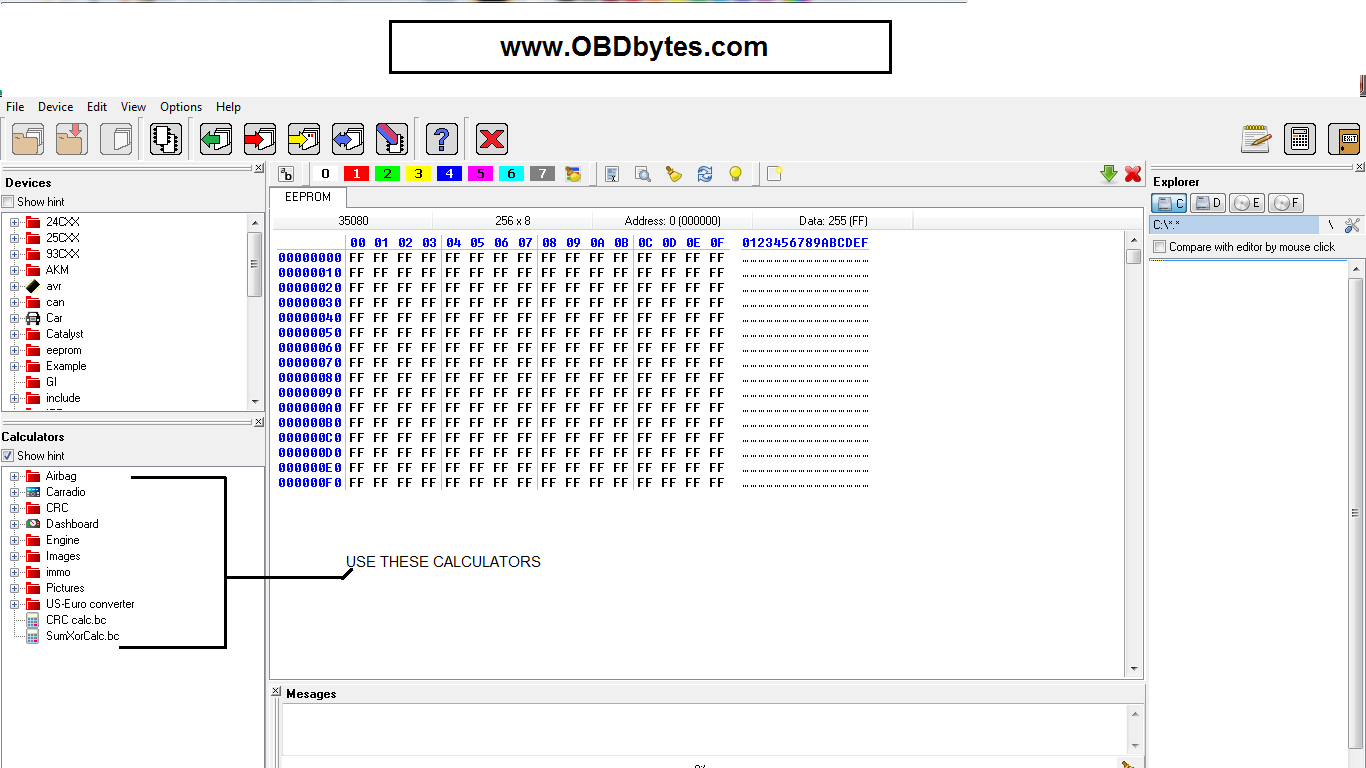
Task: Uncheck Show hint under Calculators
Action: (x=8, y=456)
